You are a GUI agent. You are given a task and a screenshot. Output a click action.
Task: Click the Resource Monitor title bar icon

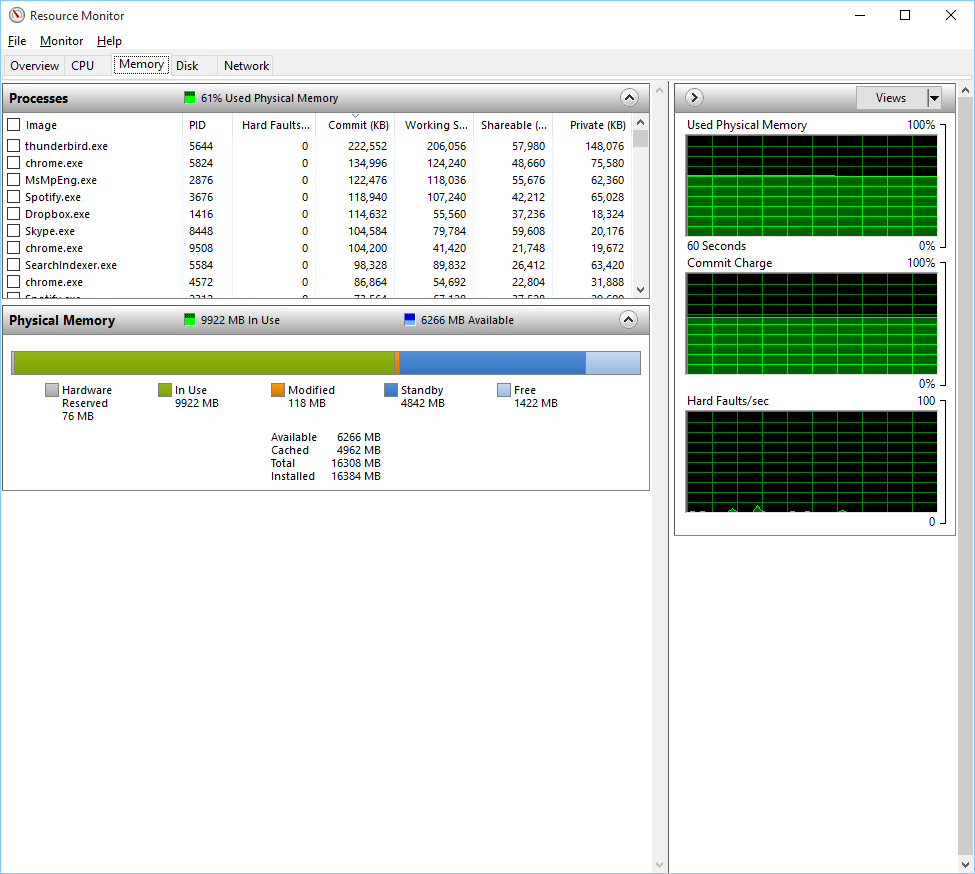(x=17, y=16)
